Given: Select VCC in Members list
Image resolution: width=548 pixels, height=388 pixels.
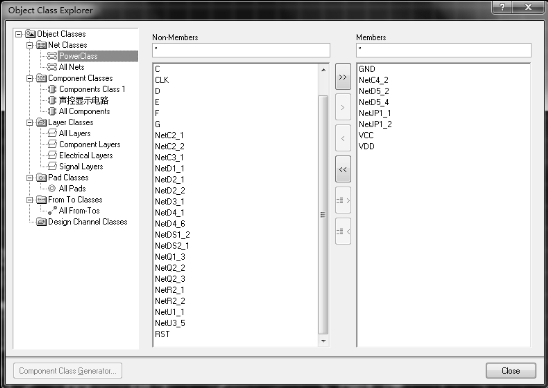Looking at the screenshot, I should 366,135.
